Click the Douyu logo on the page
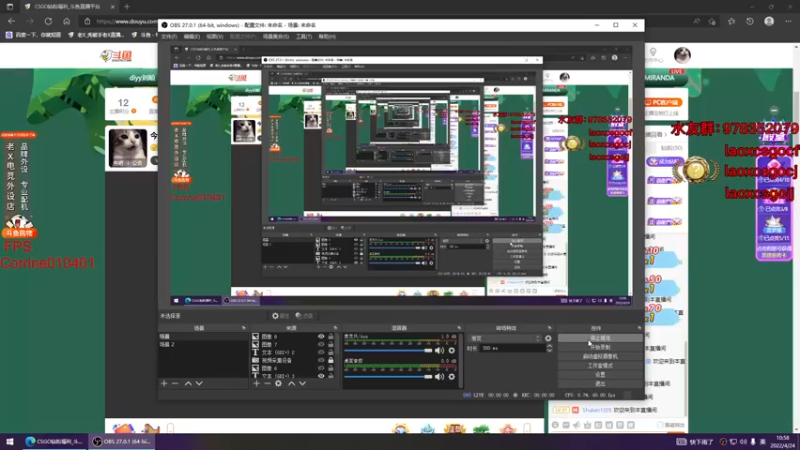The image size is (800, 450). point(116,56)
